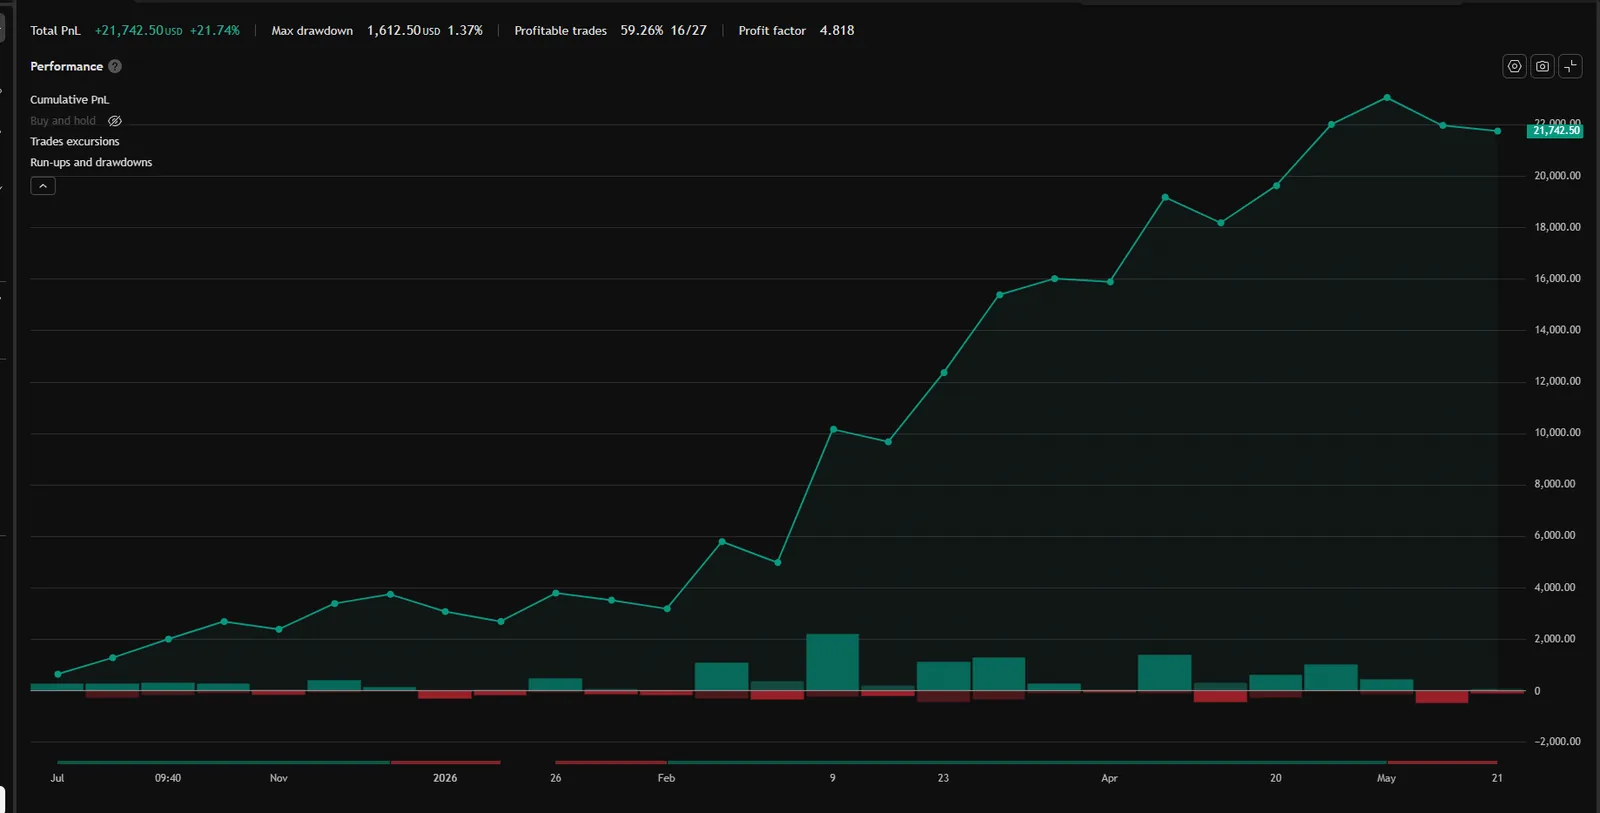
Task: Click the 2026 year label
Action: (x=445, y=778)
